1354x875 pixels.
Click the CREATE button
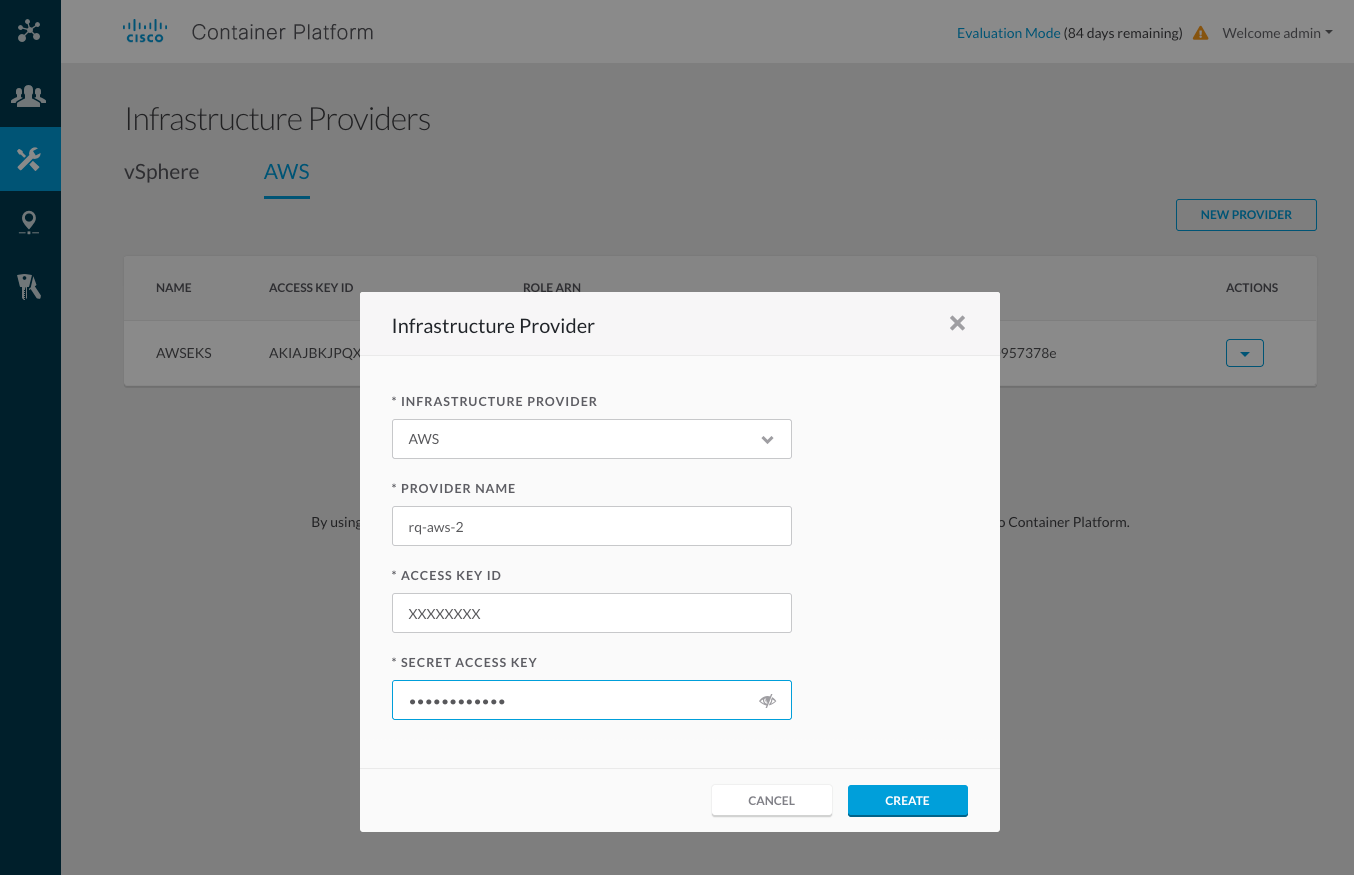(x=907, y=800)
